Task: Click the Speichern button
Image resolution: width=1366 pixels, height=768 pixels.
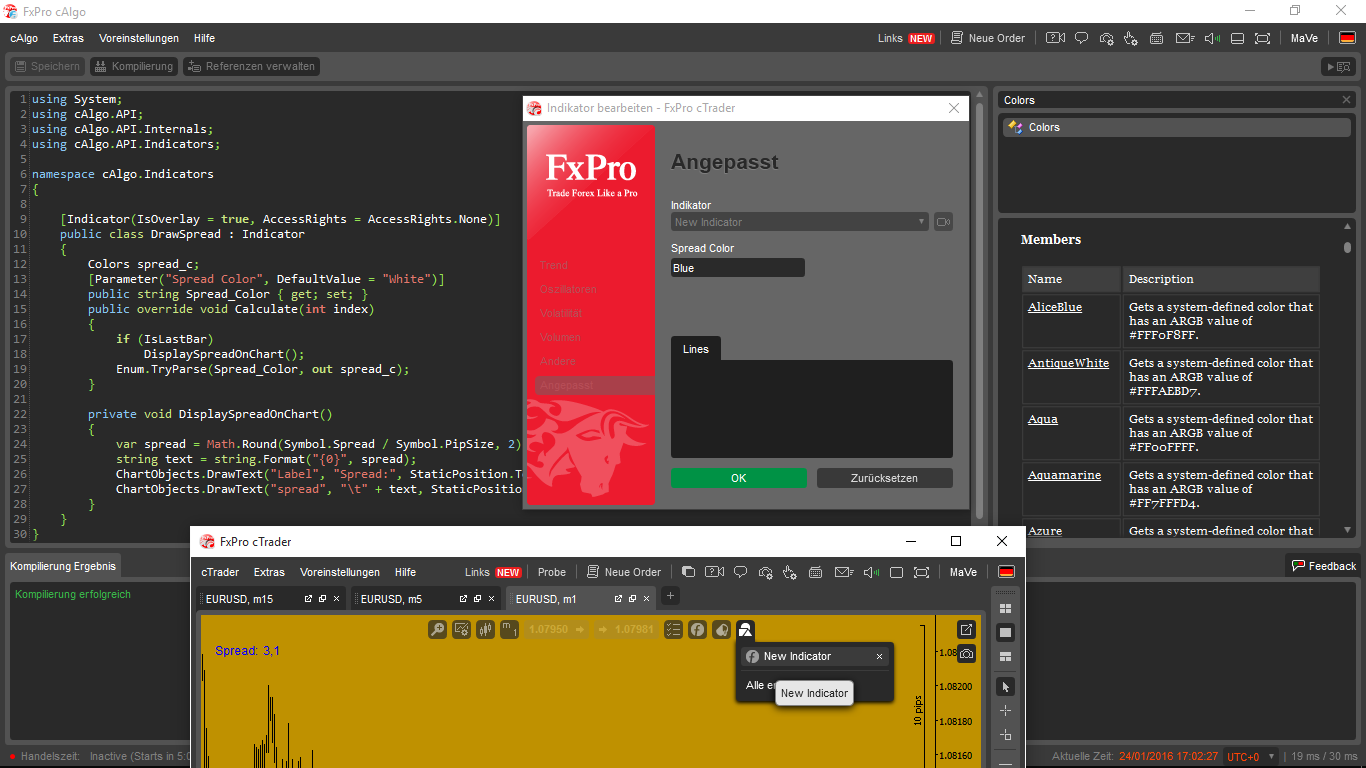Action: (x=46, y=66)
